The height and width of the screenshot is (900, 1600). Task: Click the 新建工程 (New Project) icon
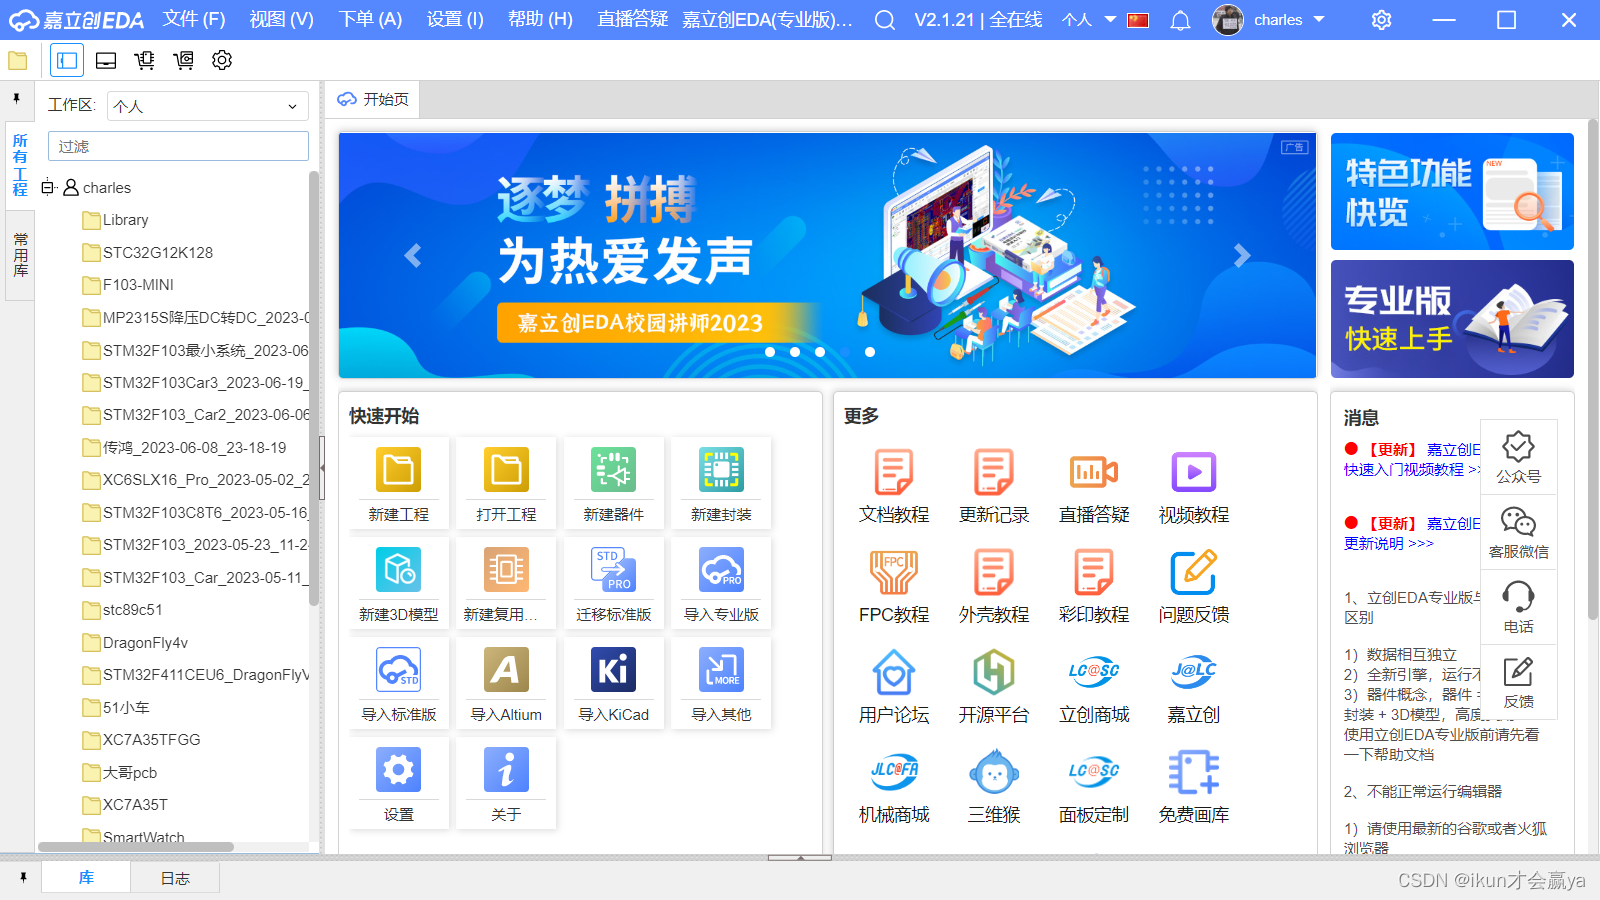point(398,470)
